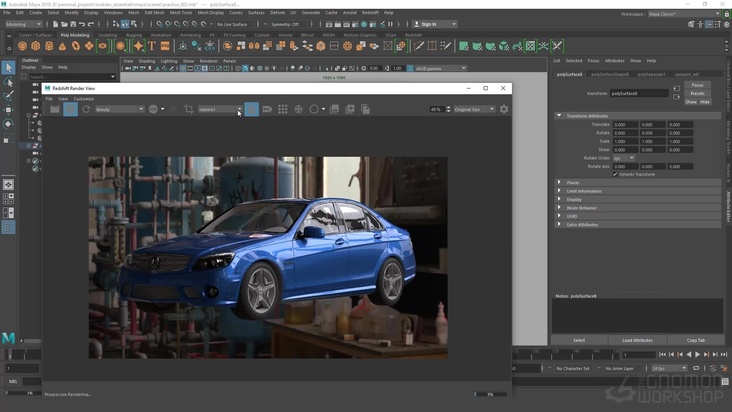
Task: Expand the Extra Attributes section
Action: [559, 224]
